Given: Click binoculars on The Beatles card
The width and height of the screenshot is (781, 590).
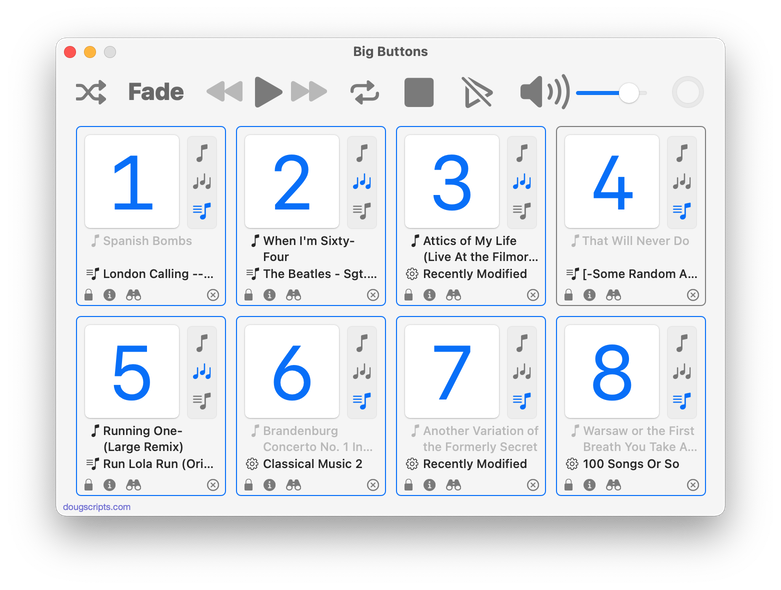Looking at the screenshot, I should (293, 295).
